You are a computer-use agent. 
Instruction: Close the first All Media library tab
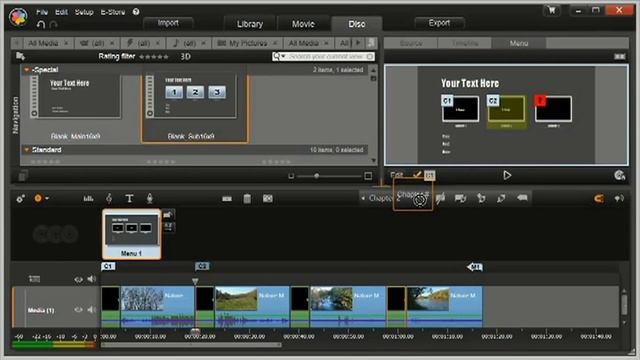coord(66,43)
